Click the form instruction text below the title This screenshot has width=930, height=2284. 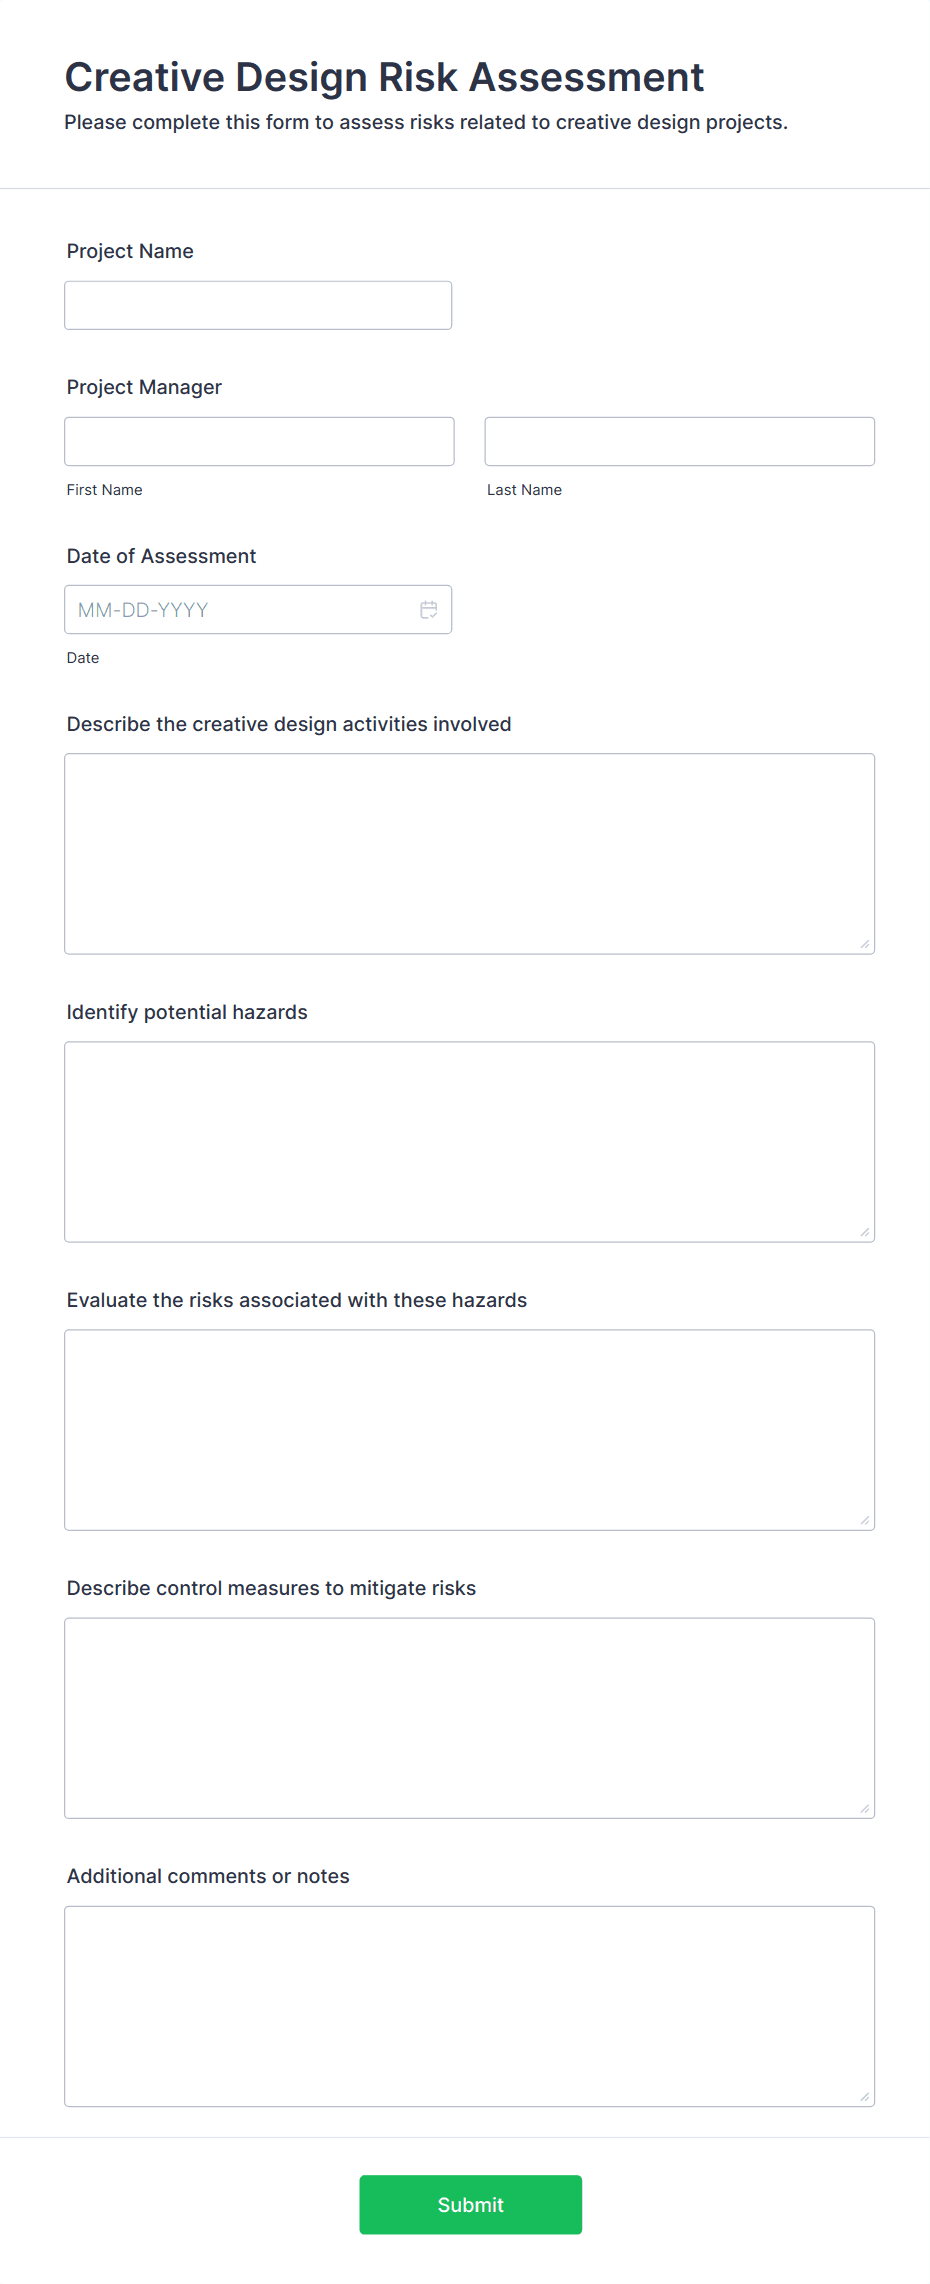click(x=427, y=122)
